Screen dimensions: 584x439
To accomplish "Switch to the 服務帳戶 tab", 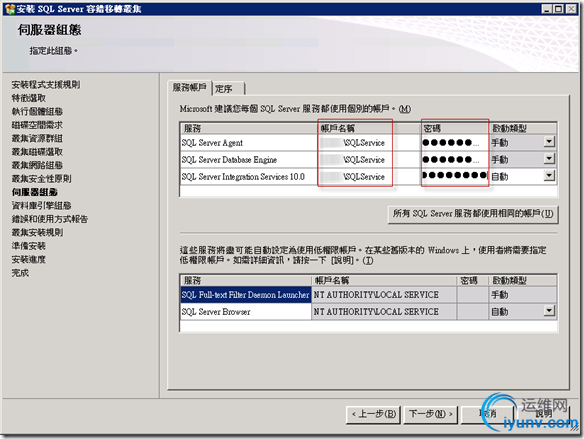I will [189, 88].
